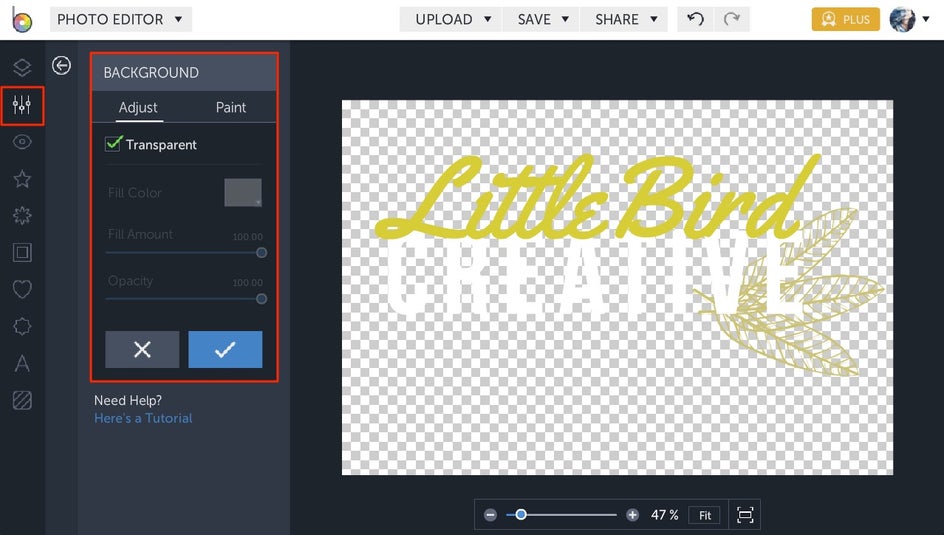Viewport: 944px width, 535px height.
Task: Go back with the circled arrow
Action: coord(61,65)
